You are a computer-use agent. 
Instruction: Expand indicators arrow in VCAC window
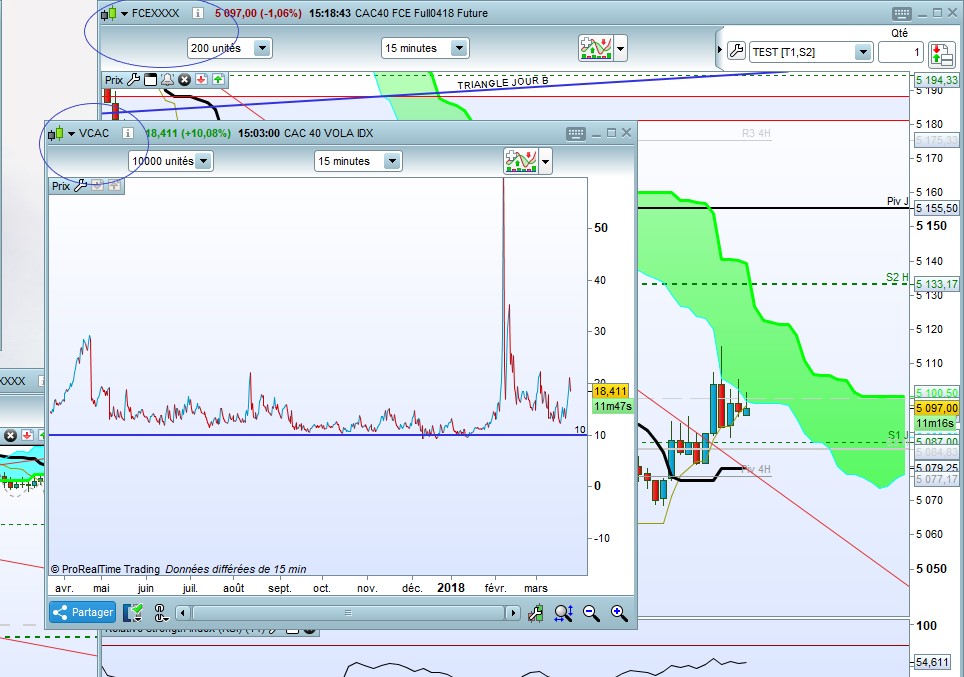click(545, 162)
